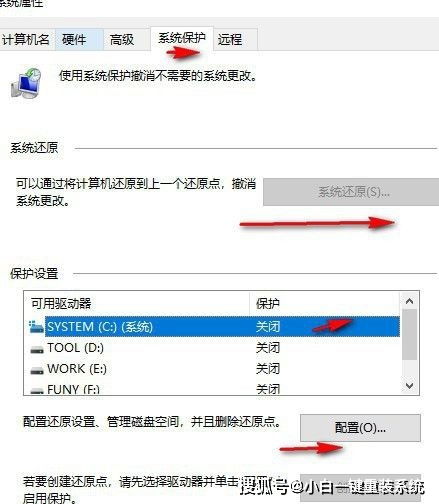Click the drive list scroll down arrow
The height and width of the screenshot is (504, 439).
tap(409, 386)
